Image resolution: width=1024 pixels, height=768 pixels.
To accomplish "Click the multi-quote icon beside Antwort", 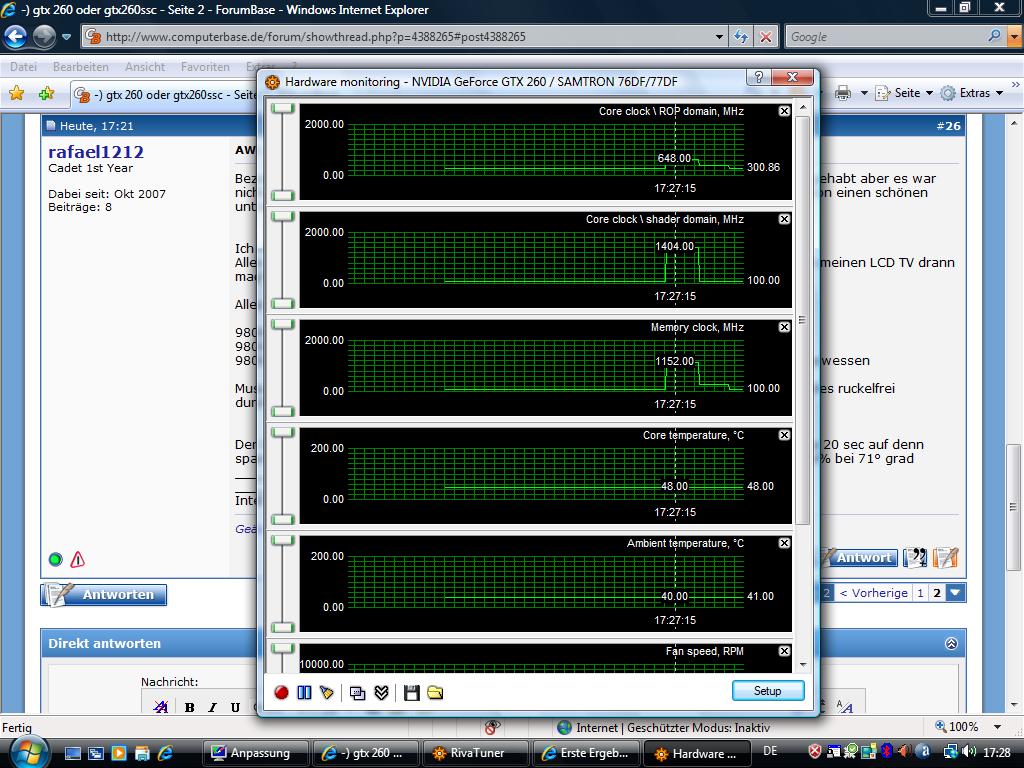I will pos(915,557).
